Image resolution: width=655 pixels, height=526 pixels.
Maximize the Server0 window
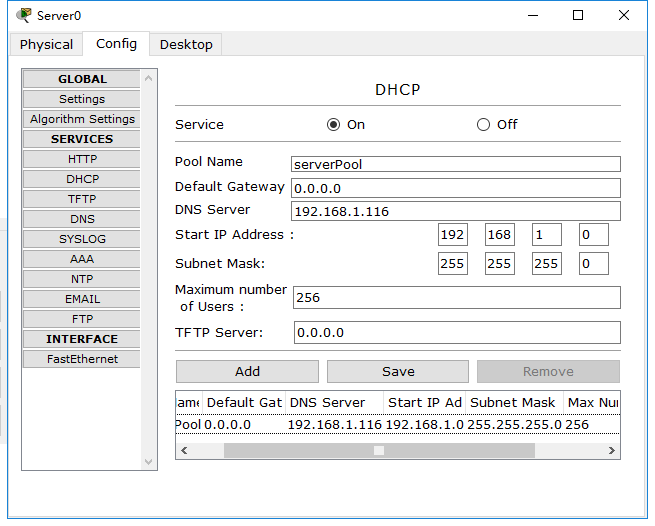coord(578,15)
